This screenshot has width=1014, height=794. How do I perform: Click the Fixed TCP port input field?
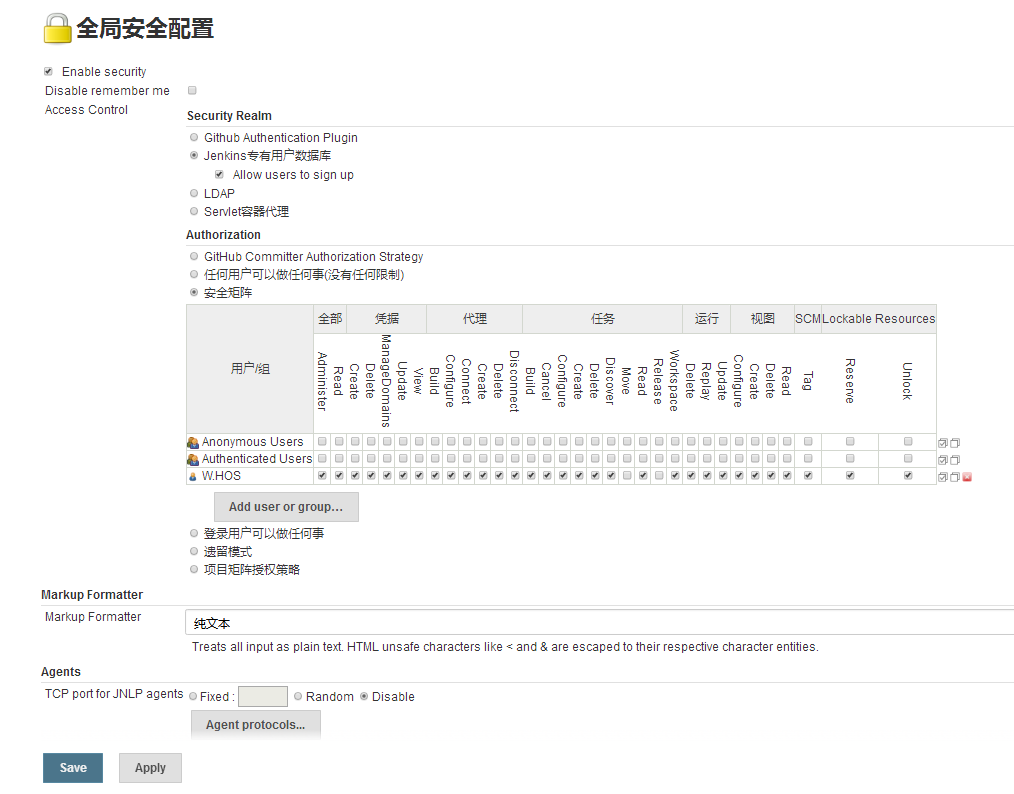(x=262, y=696)
